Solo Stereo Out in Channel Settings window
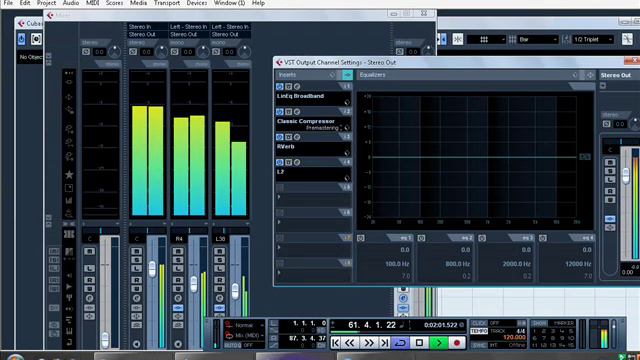This screenshot has width=640, height=360. [x=610, y=171]
